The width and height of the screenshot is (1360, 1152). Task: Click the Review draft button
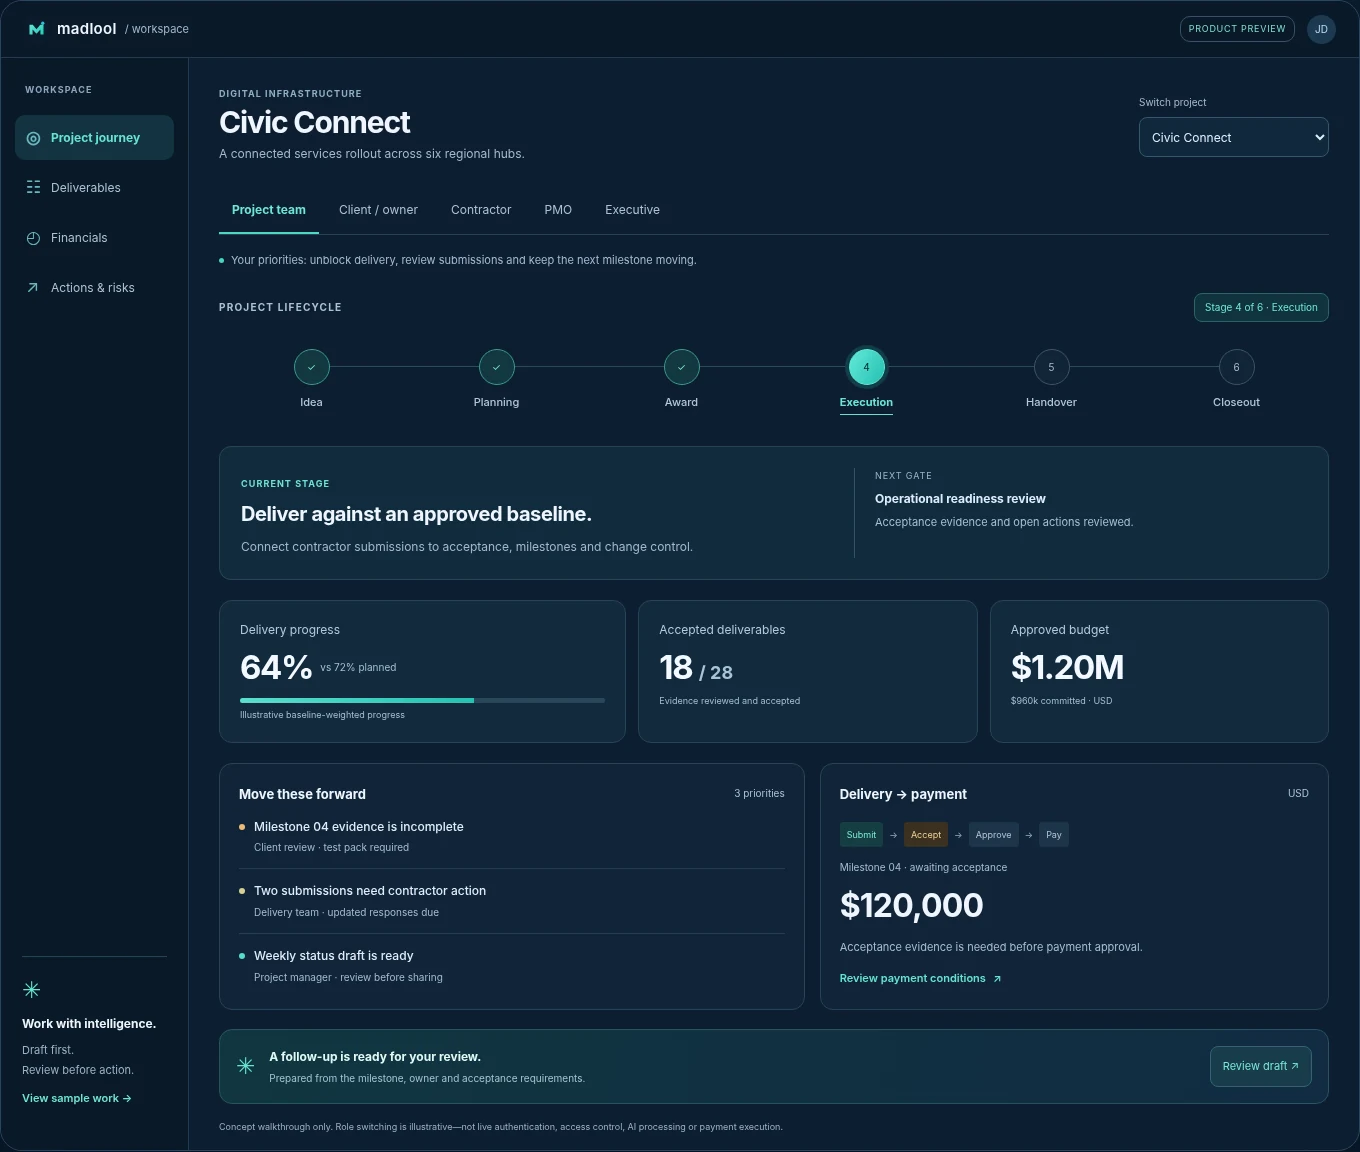coord(1260,1066)
